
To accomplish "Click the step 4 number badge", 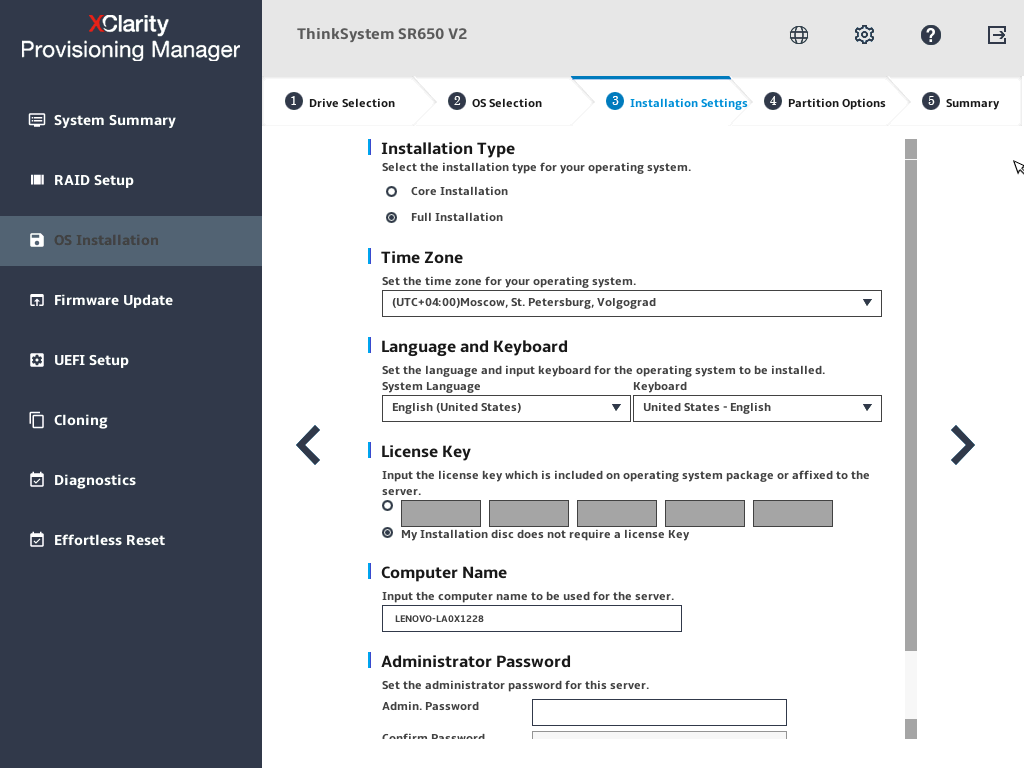I will coord(773,101).
